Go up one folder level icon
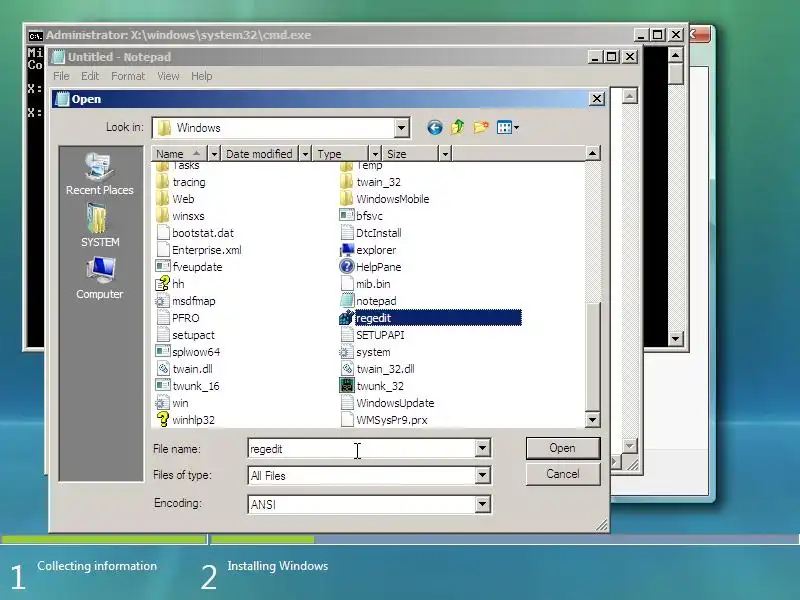Image resolution: width=800 pixels, height=600 pixels. click(x=458, y=127)
